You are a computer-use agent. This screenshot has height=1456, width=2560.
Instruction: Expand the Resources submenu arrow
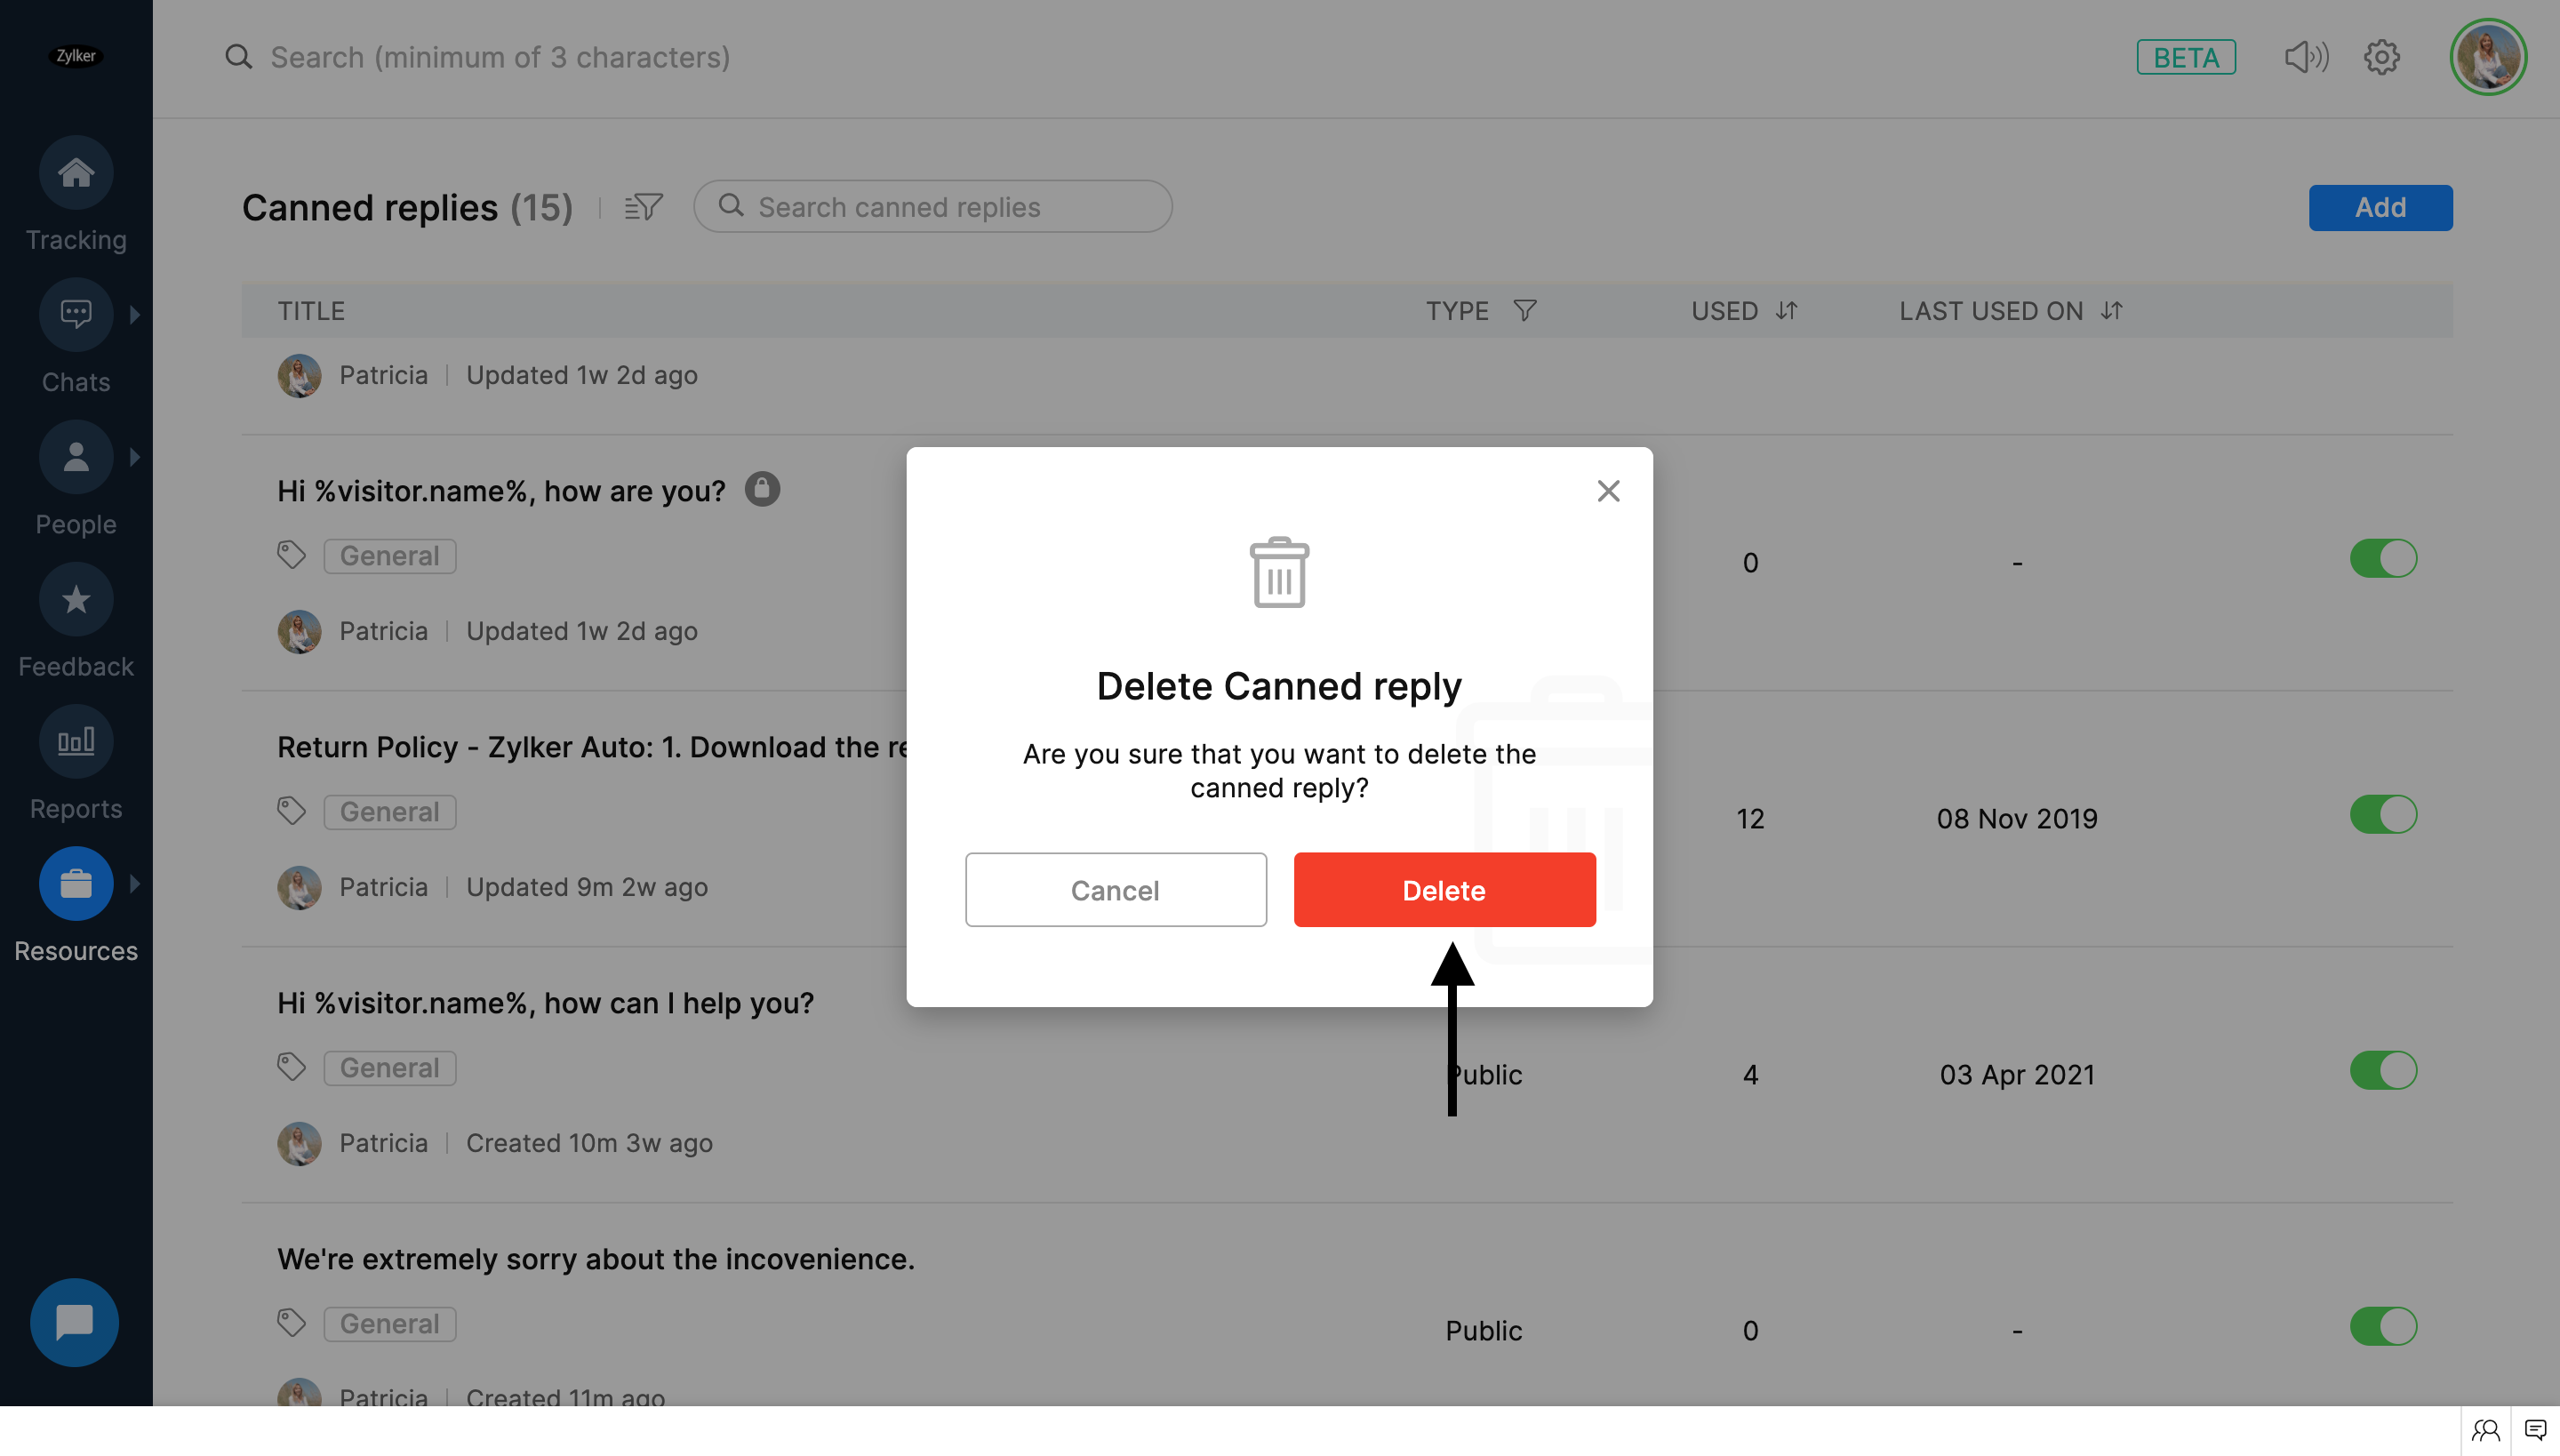pos(135,884)
